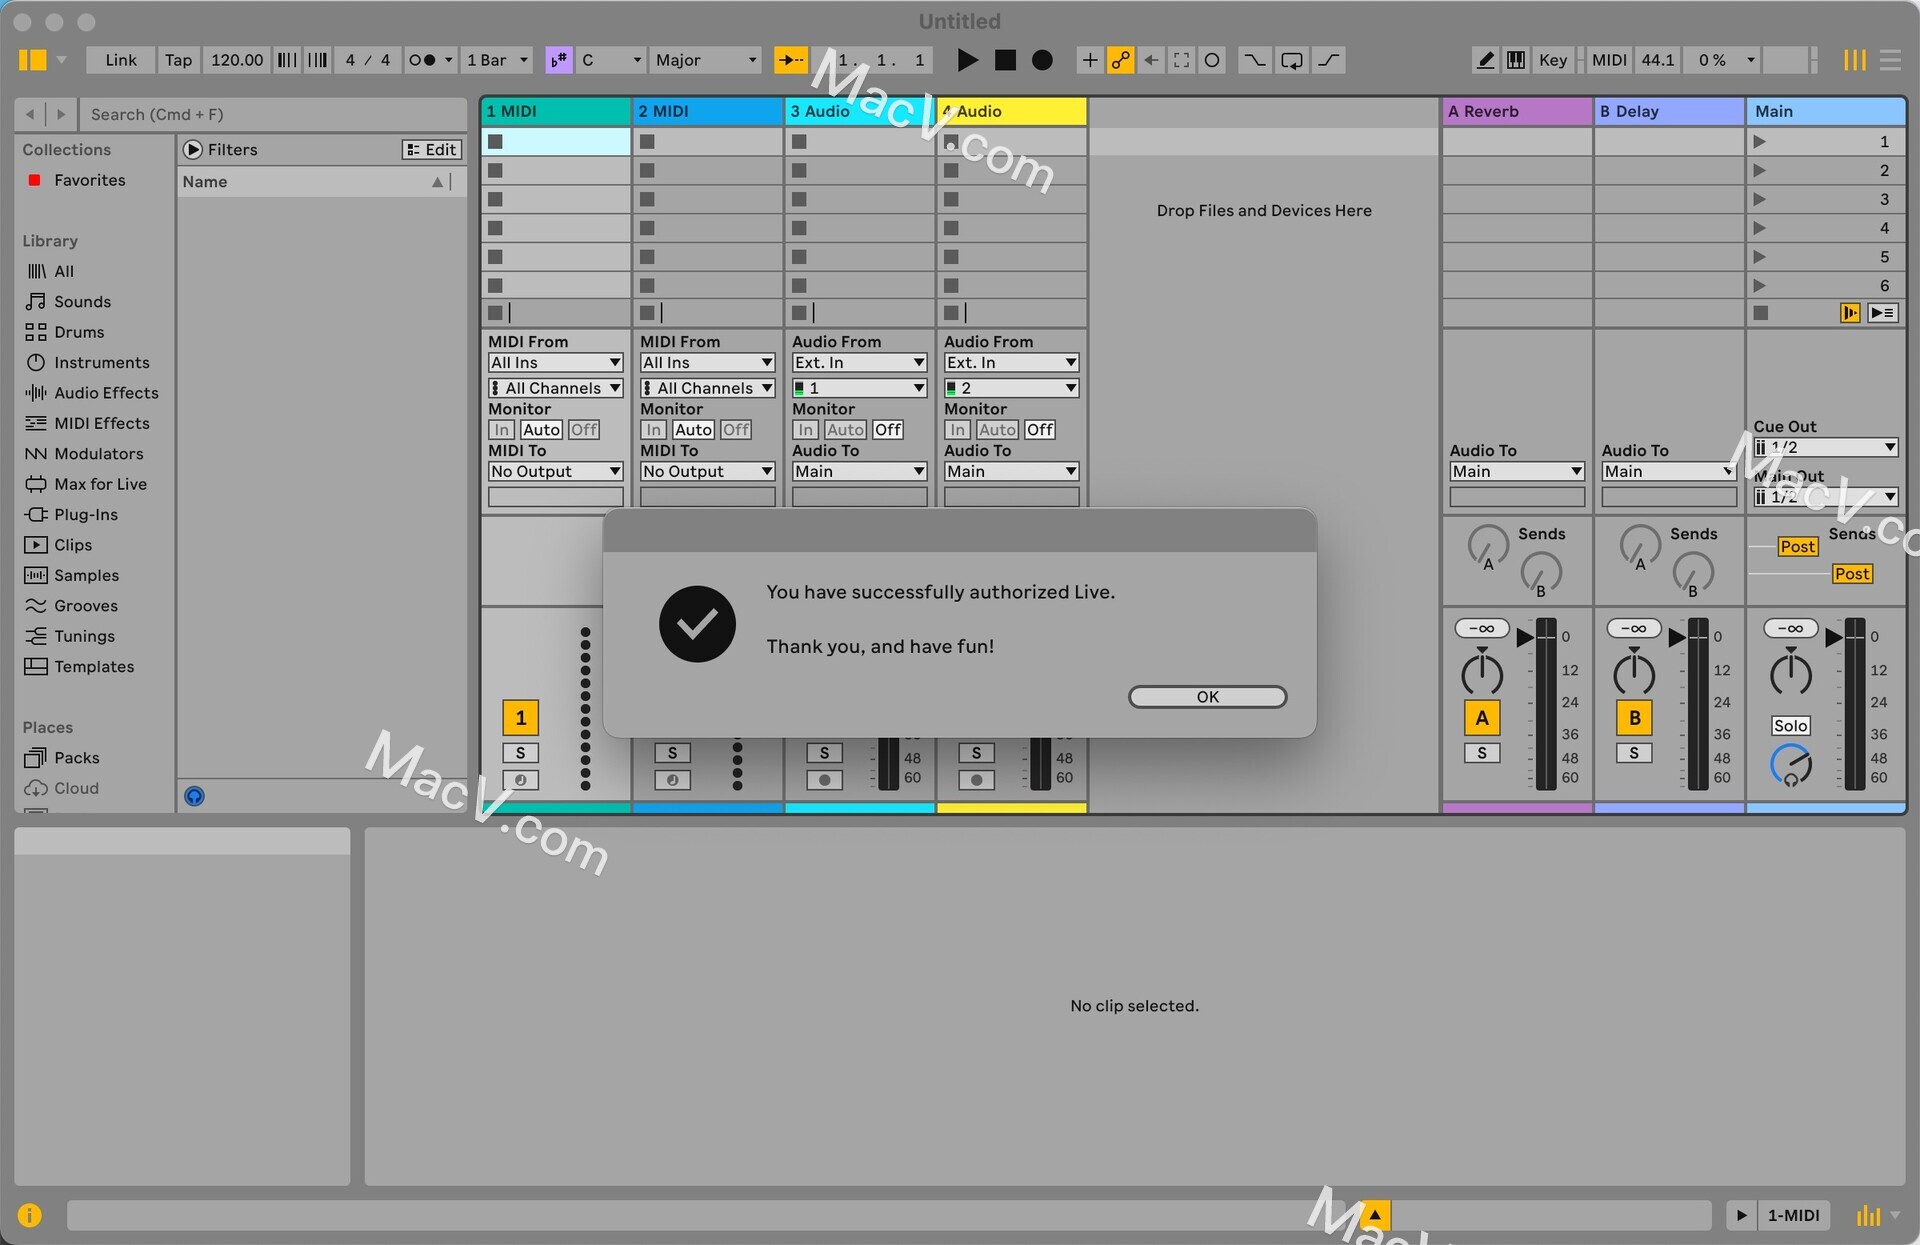The width and height of the screenshot is (1920, 1245).
Task: Open Samples category
Action: click(x=86, y=575)
